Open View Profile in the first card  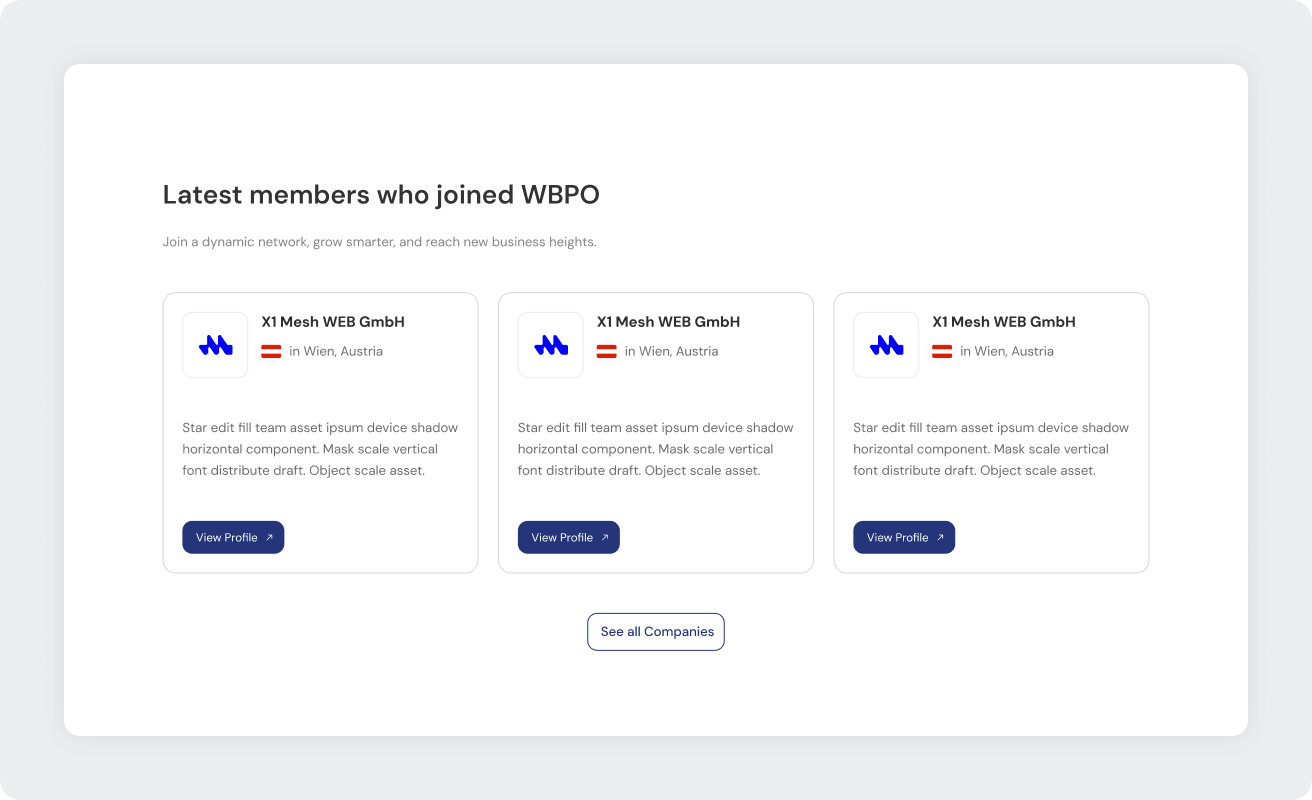point(233,537)
